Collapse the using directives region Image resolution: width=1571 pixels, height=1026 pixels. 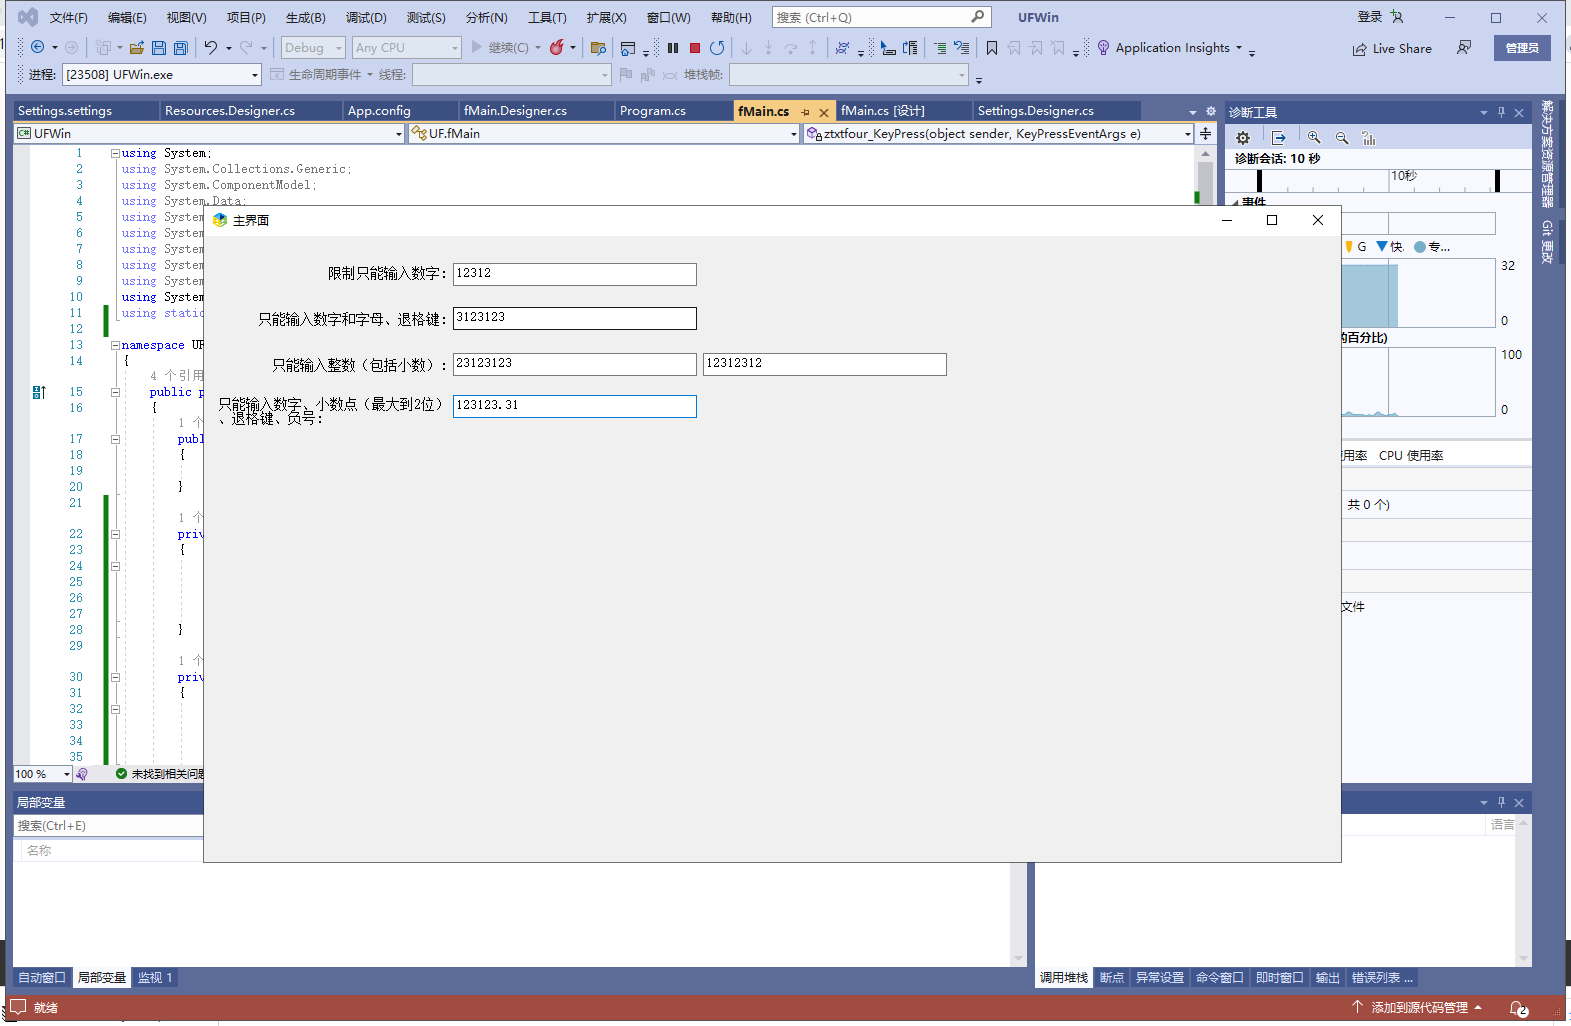[x=115, y=153]
